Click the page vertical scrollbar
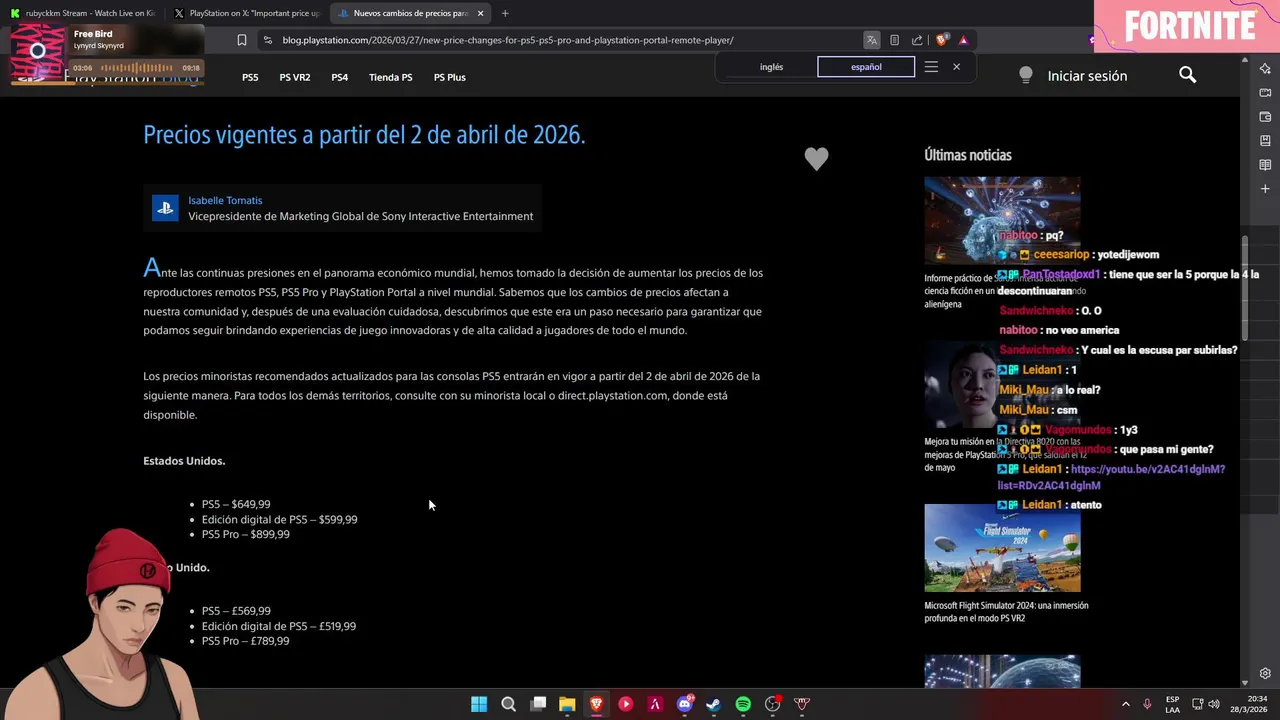Screen dimensions: 1280x720 pyautogui.click(x=1245, y=288)
